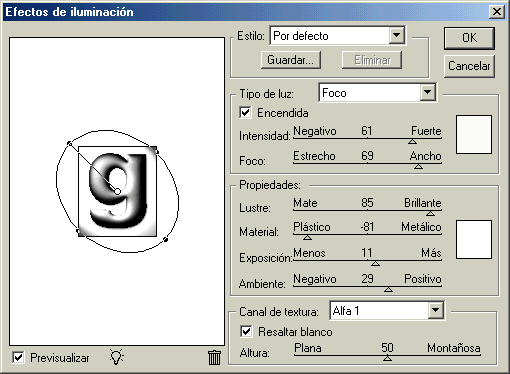Click the Intensidad slider triangle handle
The width and height of the screenshot is (510, 374).
click(412, 142)
